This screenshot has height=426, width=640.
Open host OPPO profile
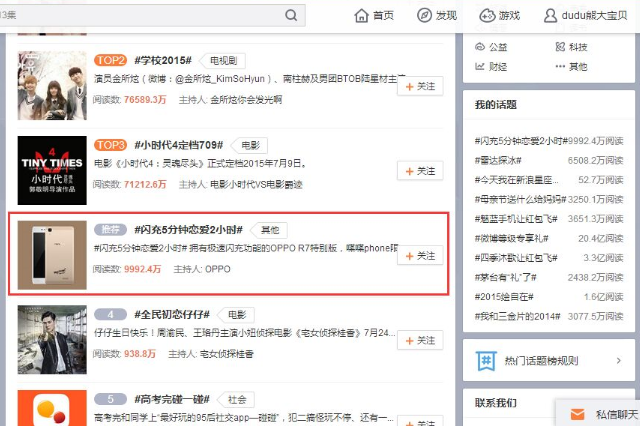pos(218,269)
